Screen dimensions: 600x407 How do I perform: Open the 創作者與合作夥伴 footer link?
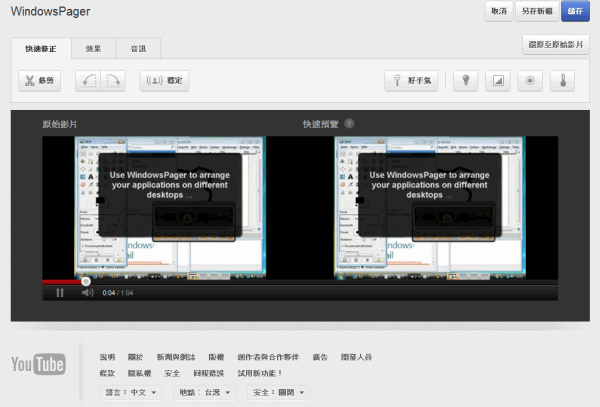[268, 357]
